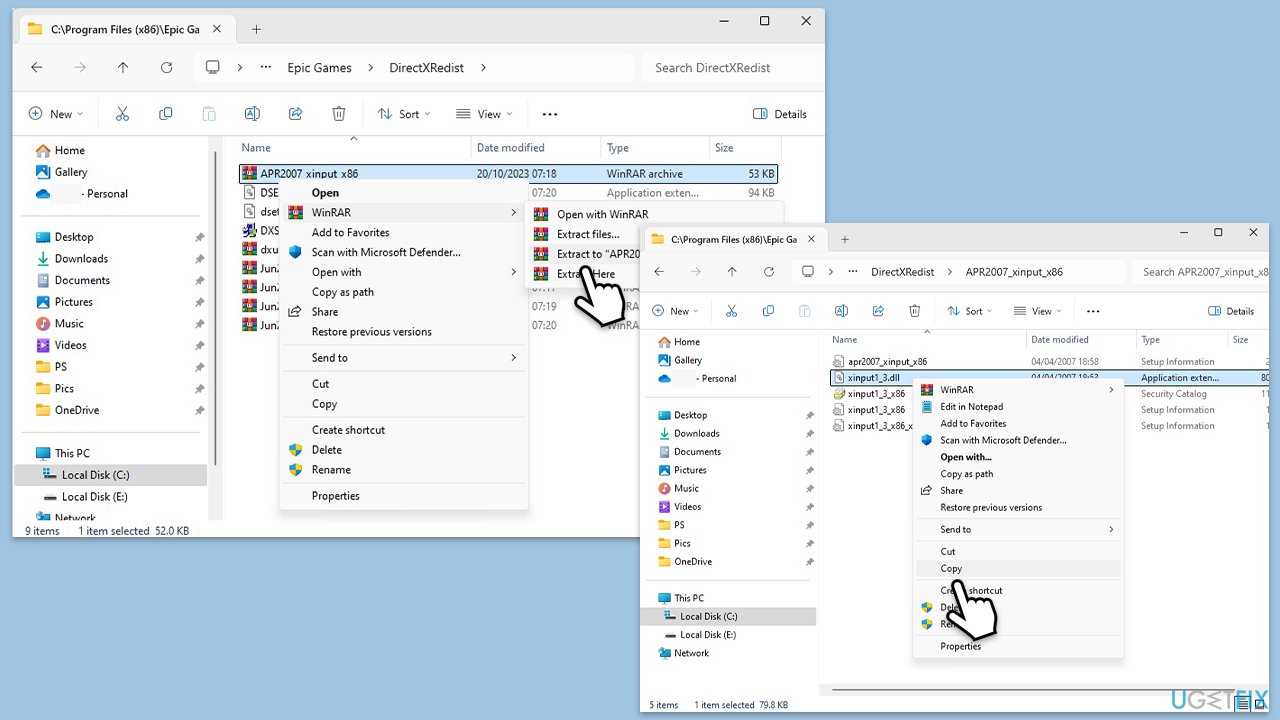The image size is (1280, 720).
Task: Click the Defender shield icon in the DirectXRedist context menu
Action: (x=295, y=252)
